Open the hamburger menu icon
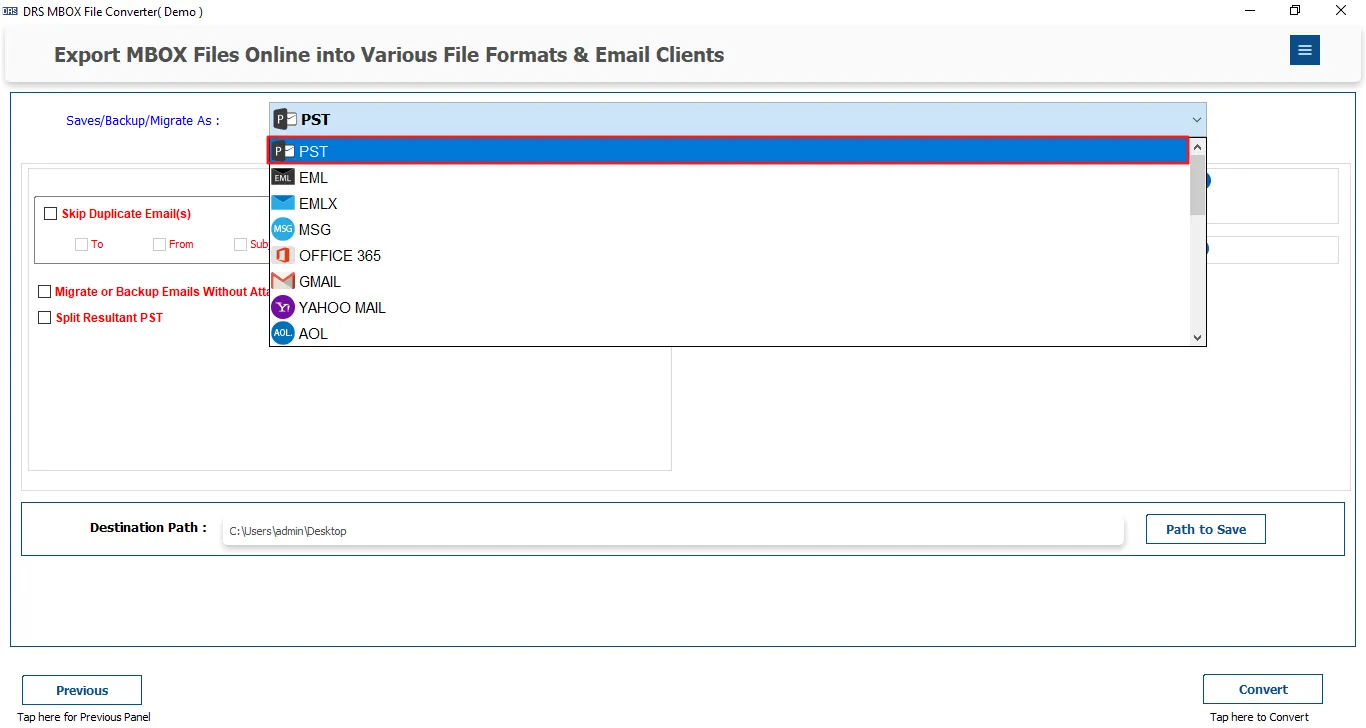The width and height of the screenshot is (1366, 728). point(1305,50)
